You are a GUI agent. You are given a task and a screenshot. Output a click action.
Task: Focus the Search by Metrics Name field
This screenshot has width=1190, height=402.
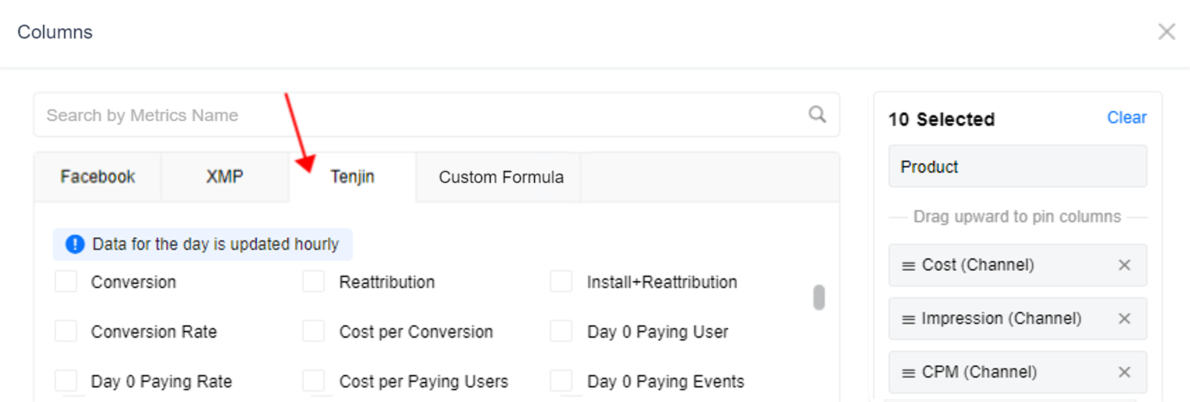pos(436,115)
